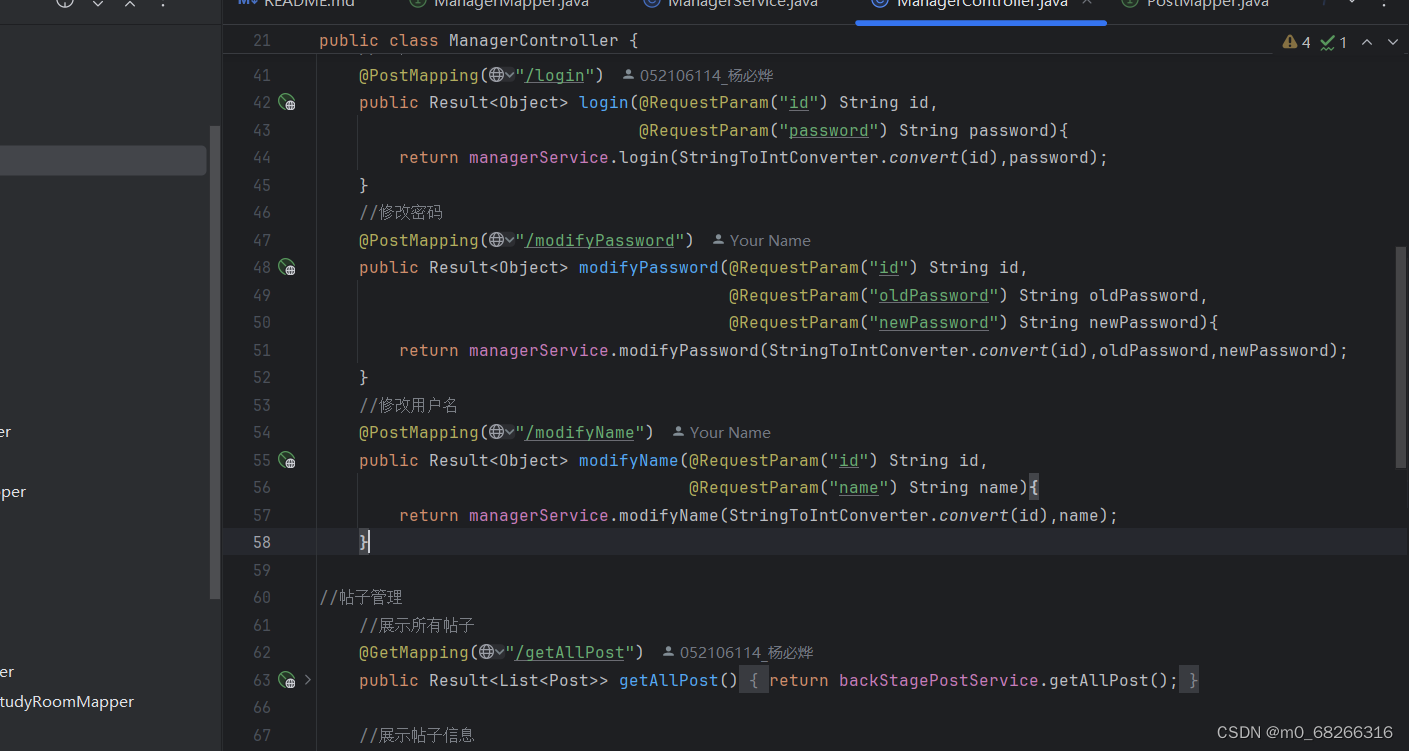The image size is (1409, 751).
Task: Click the 052106114_杨必烨 author hint above getAllPost
Action: [738, 652]
